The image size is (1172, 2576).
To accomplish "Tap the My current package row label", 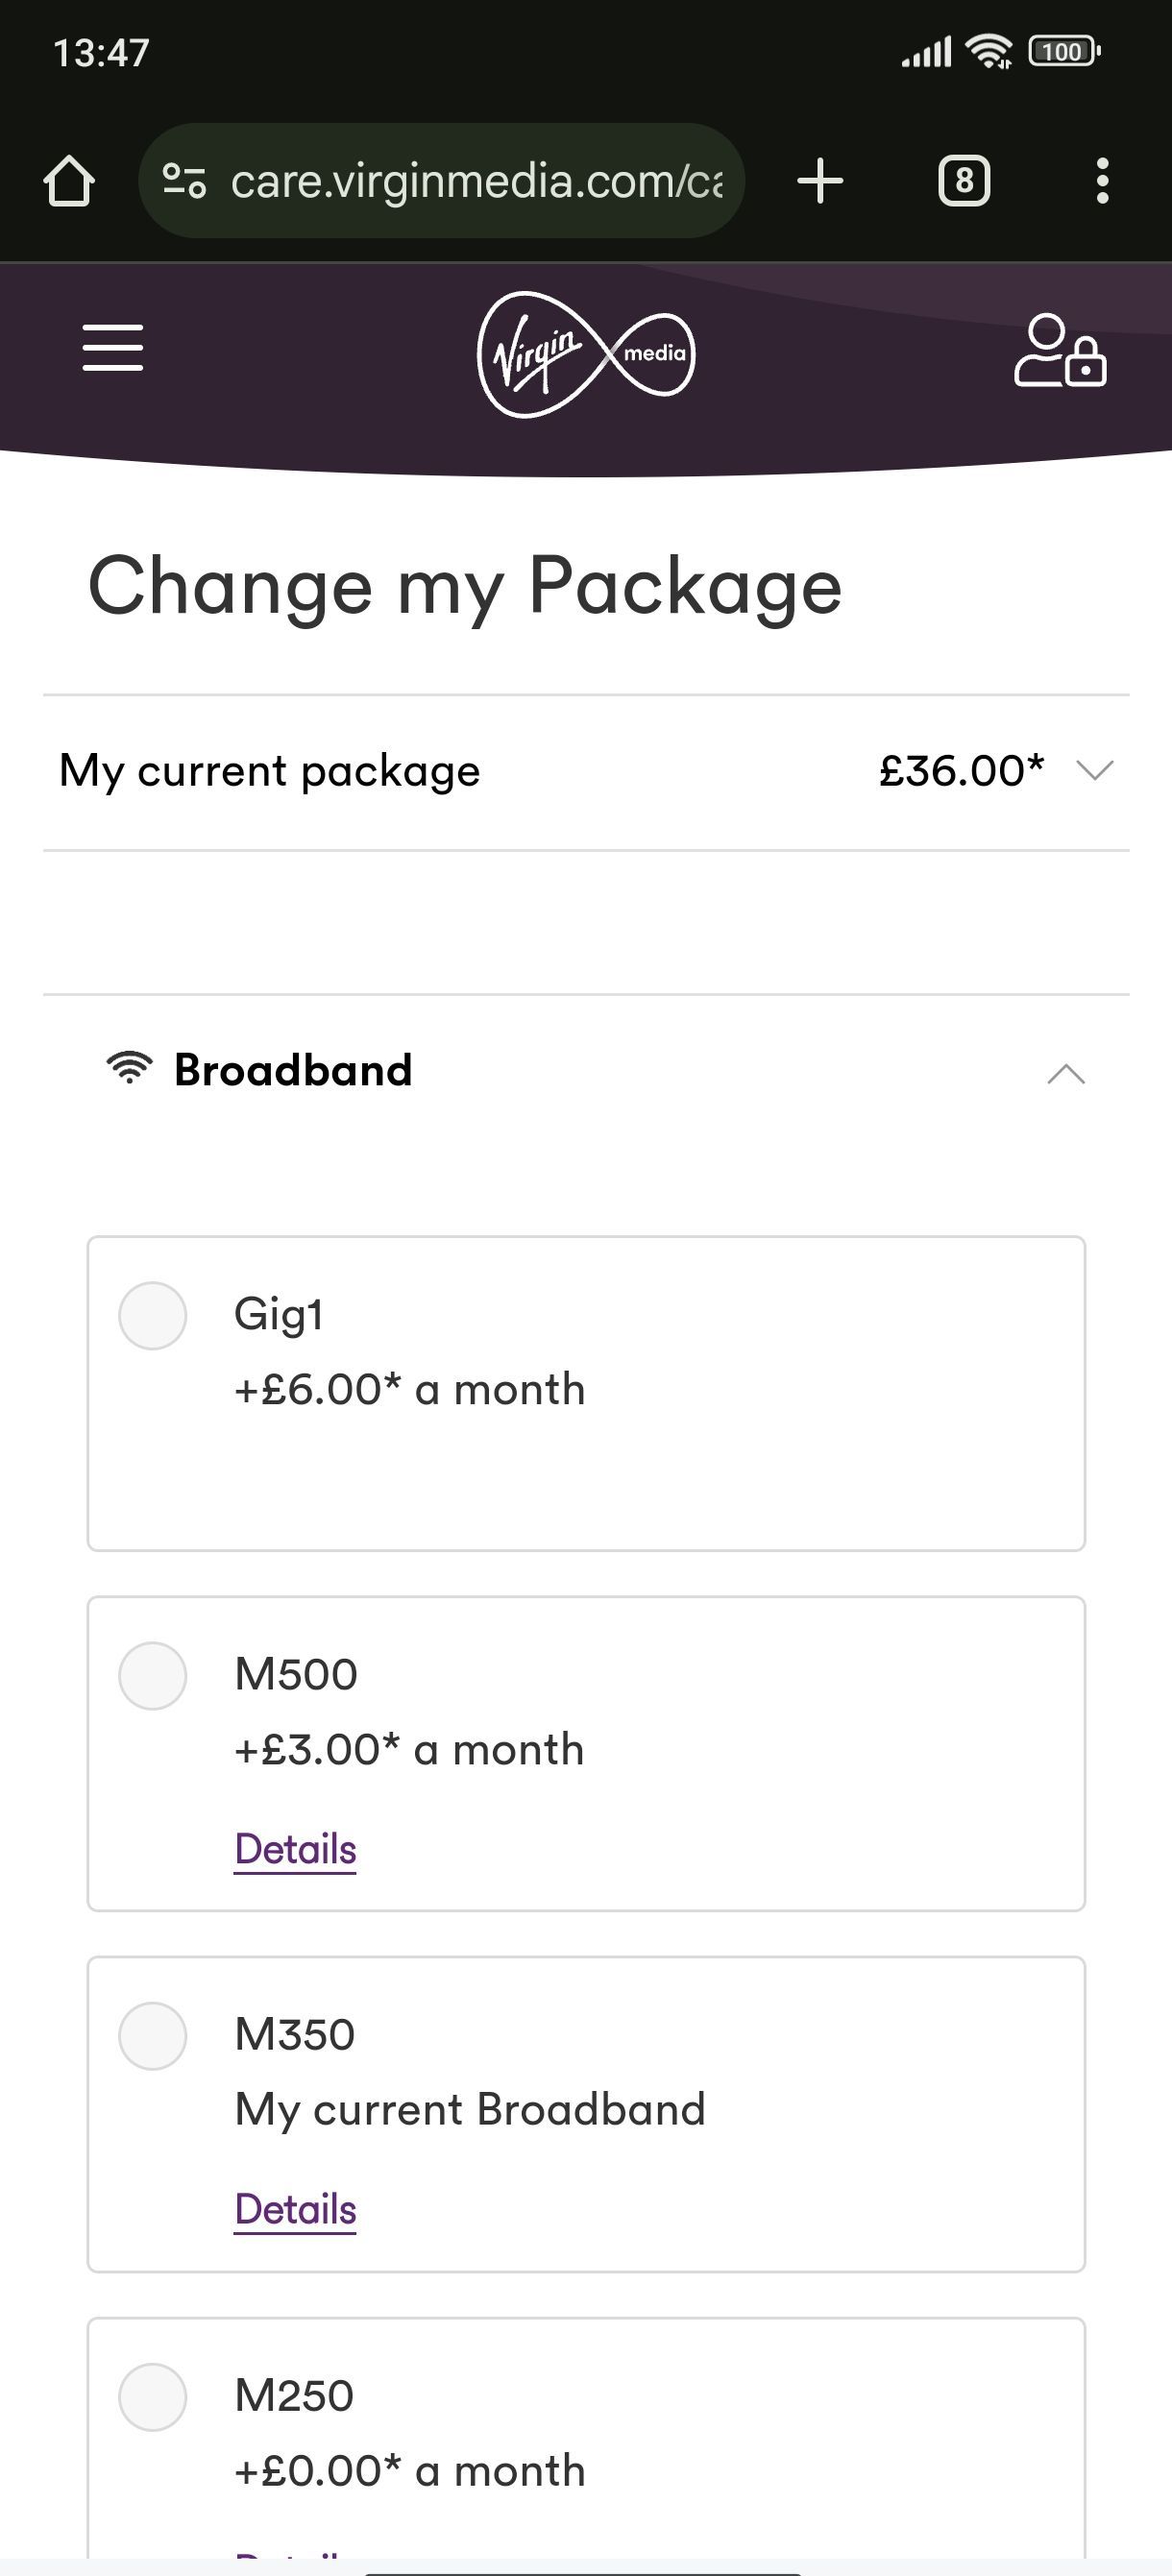I will pos(269,771).
